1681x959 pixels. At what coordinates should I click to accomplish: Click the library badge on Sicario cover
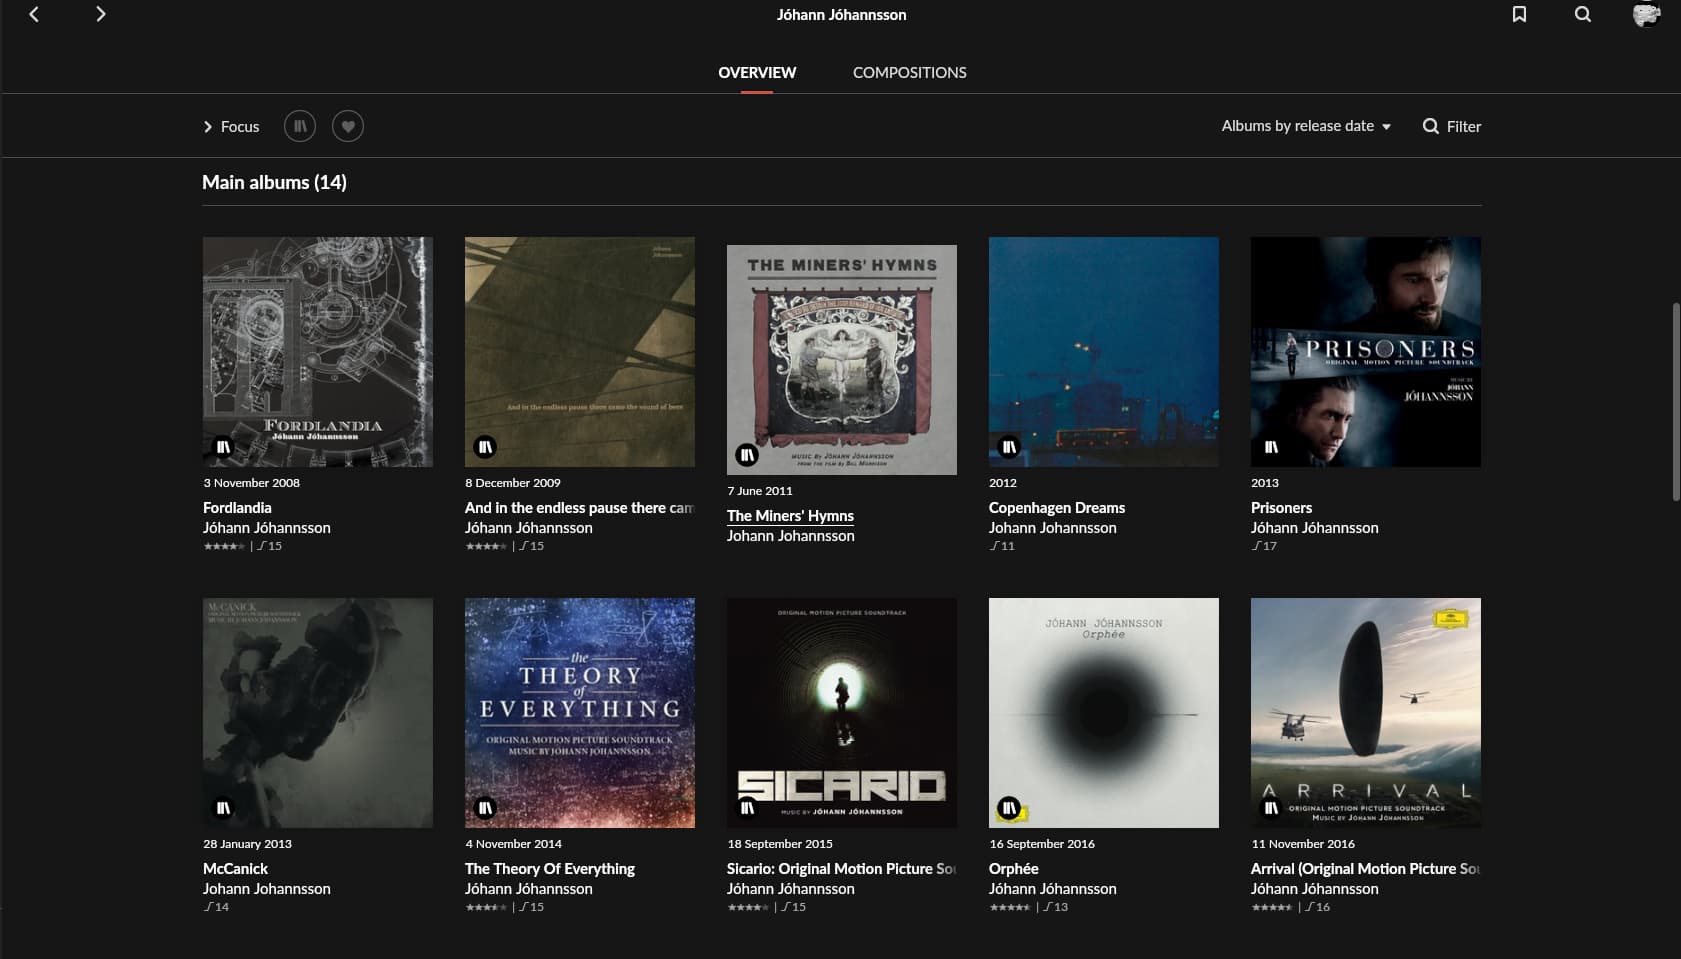point(747,808)
